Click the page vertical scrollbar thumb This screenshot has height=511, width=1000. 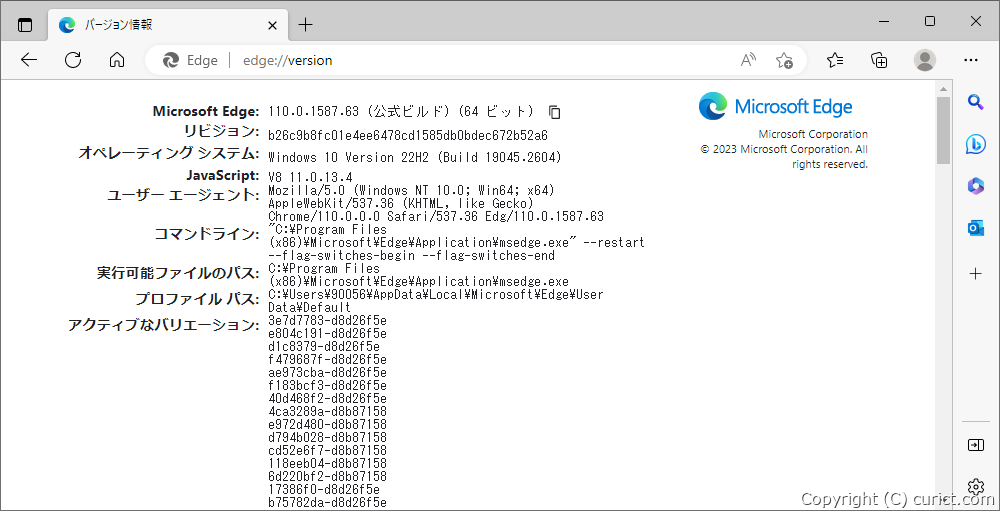[943, 131]
